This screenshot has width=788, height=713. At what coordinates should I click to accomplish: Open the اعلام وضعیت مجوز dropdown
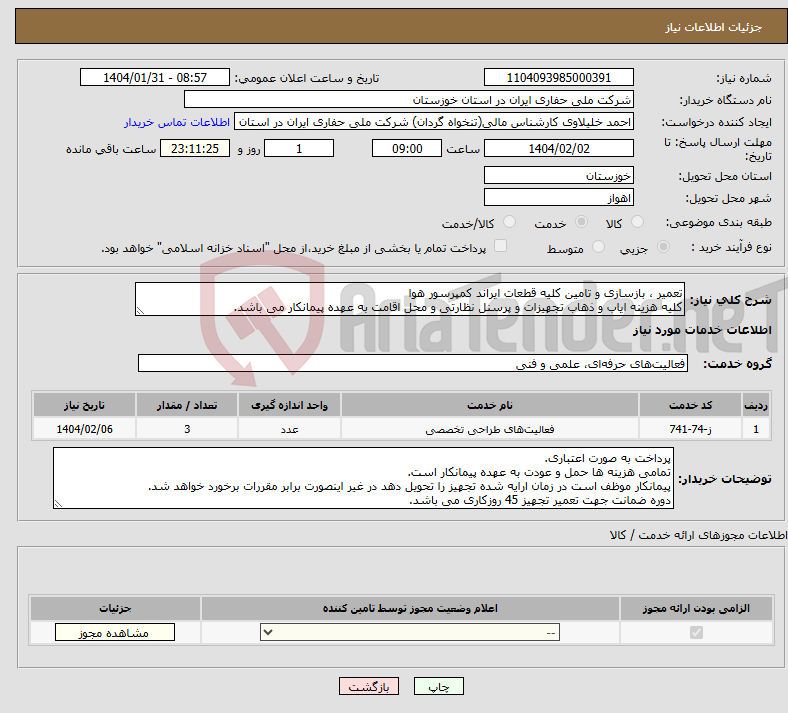pos(410,632)
